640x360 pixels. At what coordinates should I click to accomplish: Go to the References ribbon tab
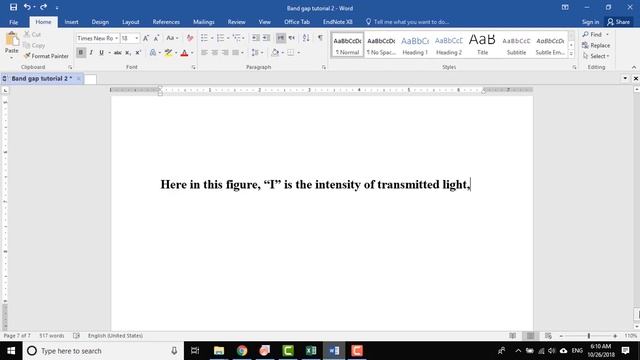point(166,22)
